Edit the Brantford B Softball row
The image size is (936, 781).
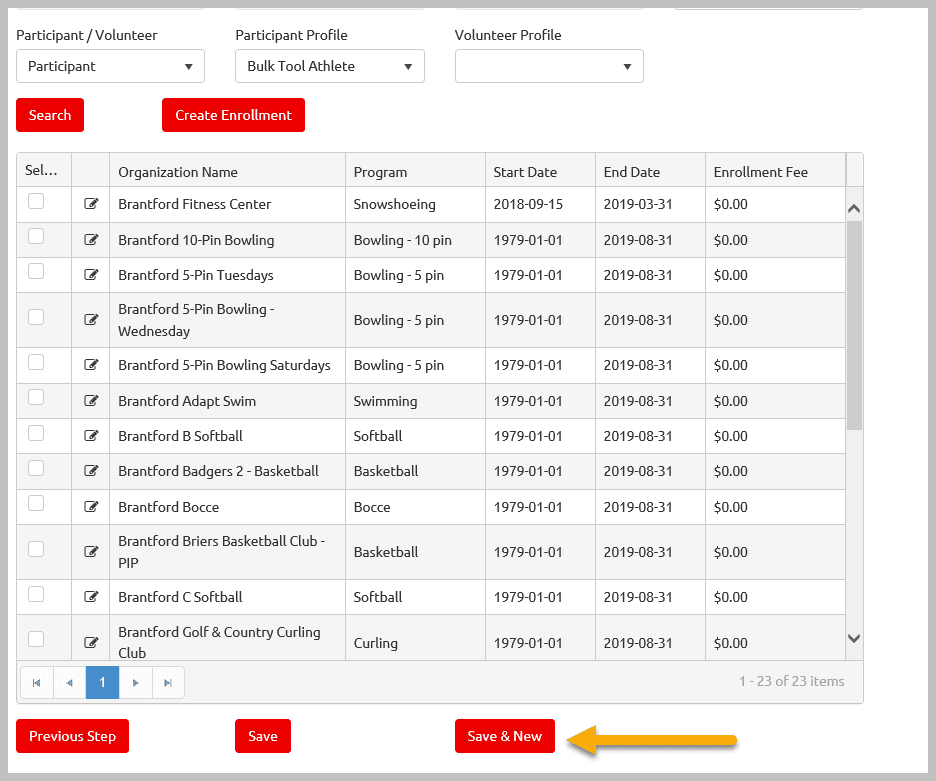[x=91, y=435]
